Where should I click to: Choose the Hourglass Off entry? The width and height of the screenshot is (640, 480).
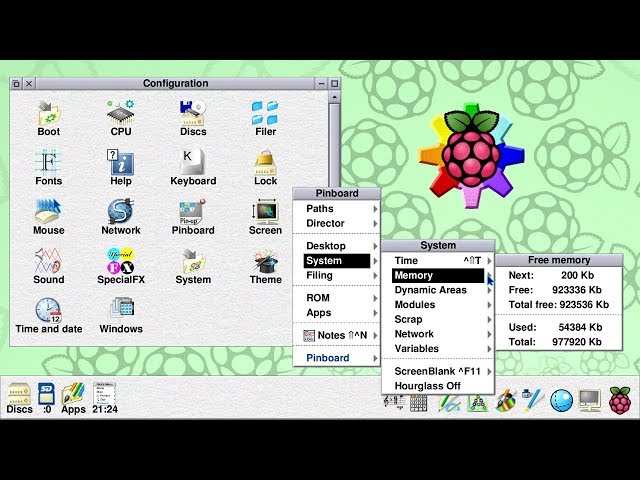pyautogui.click(x=438, y=386)
